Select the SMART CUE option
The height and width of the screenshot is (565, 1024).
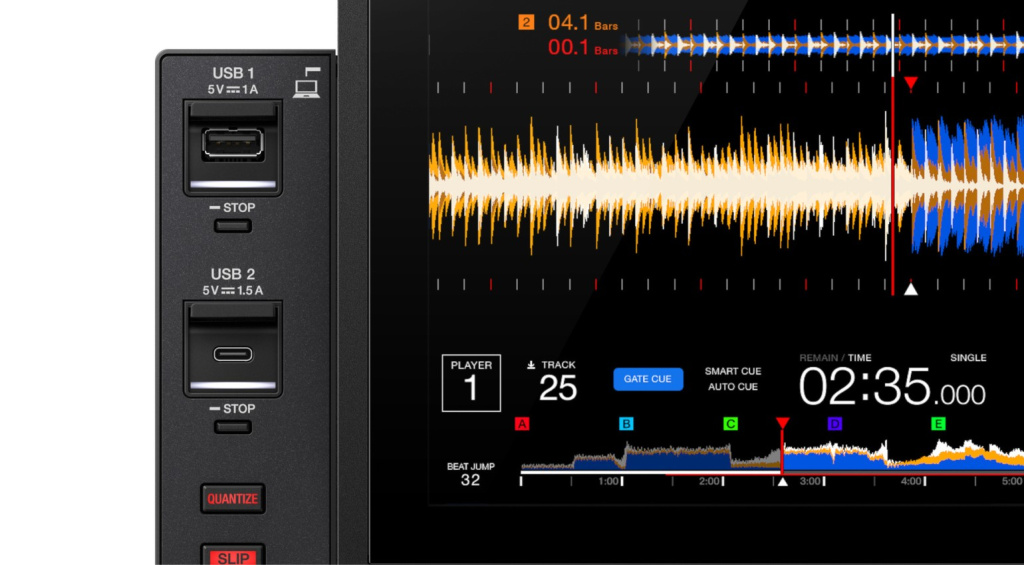coord(732,371)
